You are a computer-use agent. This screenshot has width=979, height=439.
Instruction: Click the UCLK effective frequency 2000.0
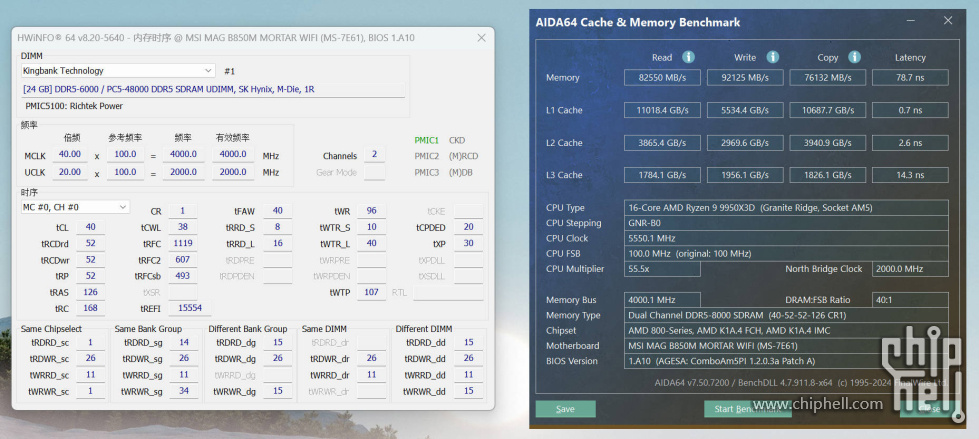(x=233, y=172)
